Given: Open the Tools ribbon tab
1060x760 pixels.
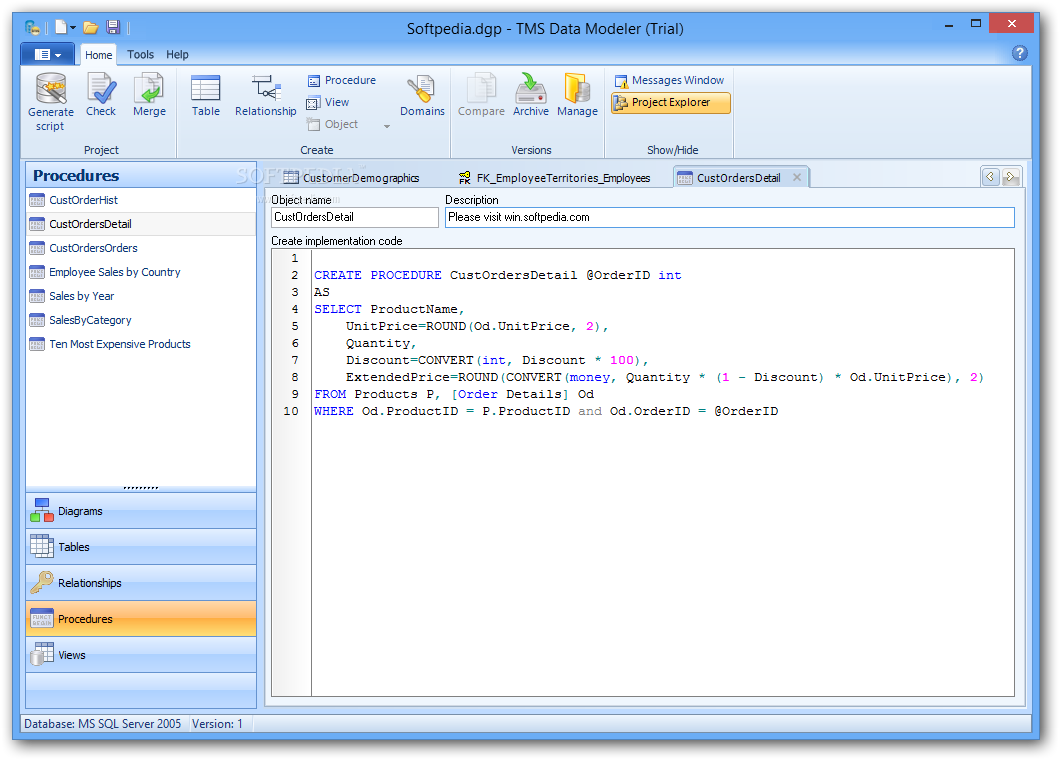Looking at the screenshot, I should (140, 54).
